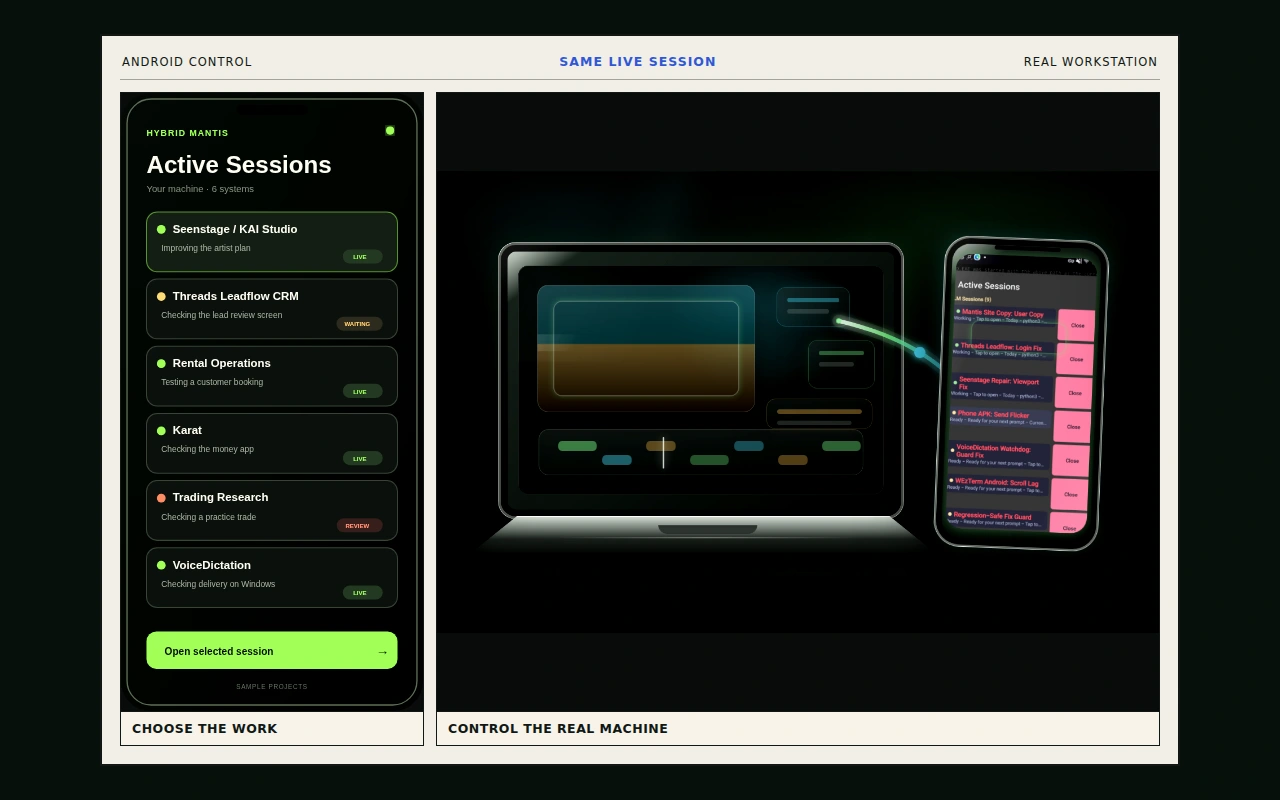Click the "Testing a customer booking" text
The height and width of the screenshot is (800, 1280).
[212, 382]
